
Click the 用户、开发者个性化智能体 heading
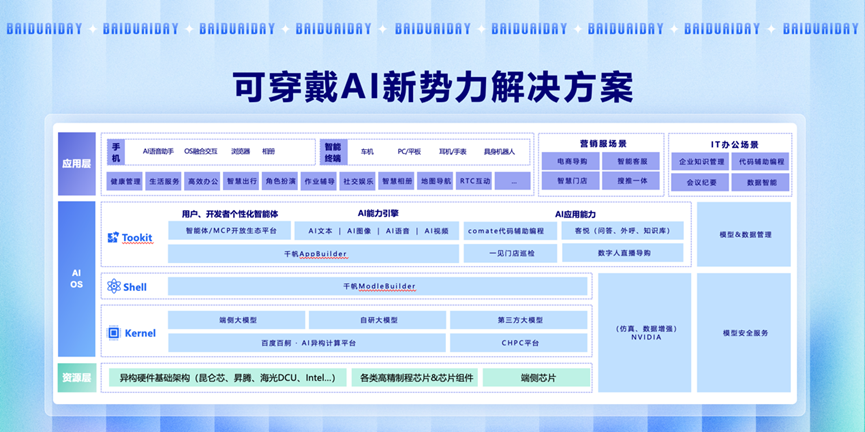[229, 214]
